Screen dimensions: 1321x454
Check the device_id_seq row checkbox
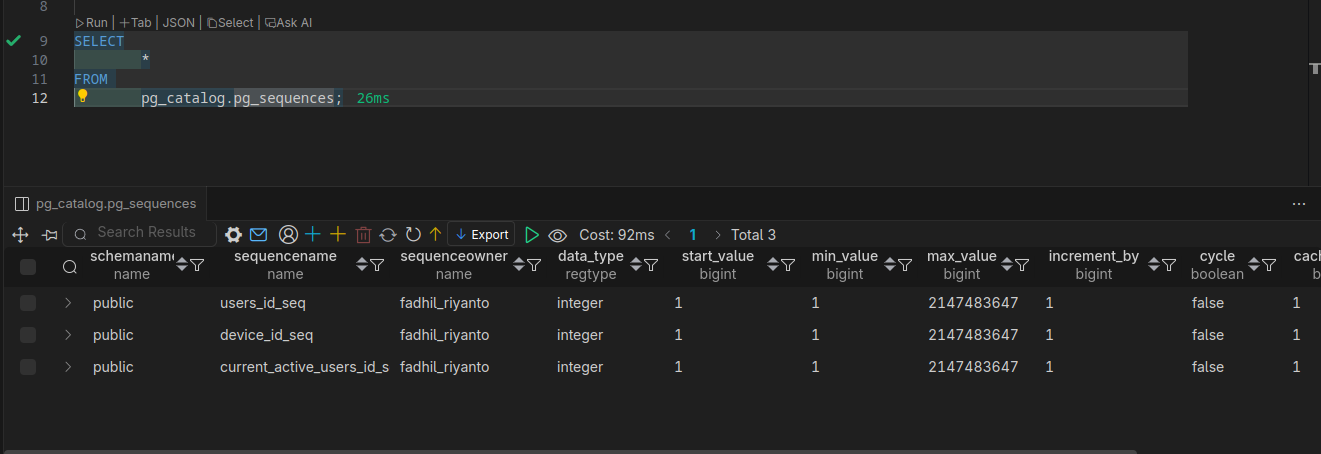[28, 335]
